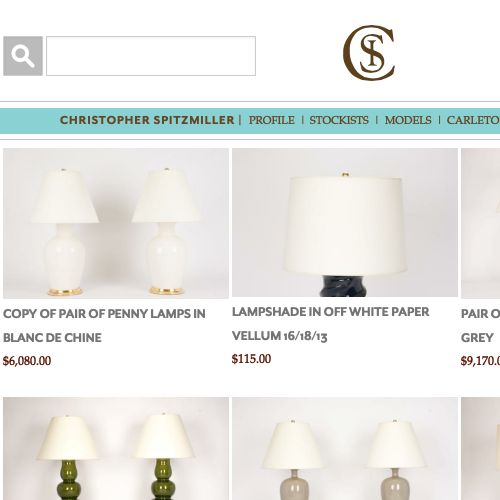Open the off white lampshade product image
The width and height of the screenshot is (500, 500).
pyautogui.click(x=345, y=222)
